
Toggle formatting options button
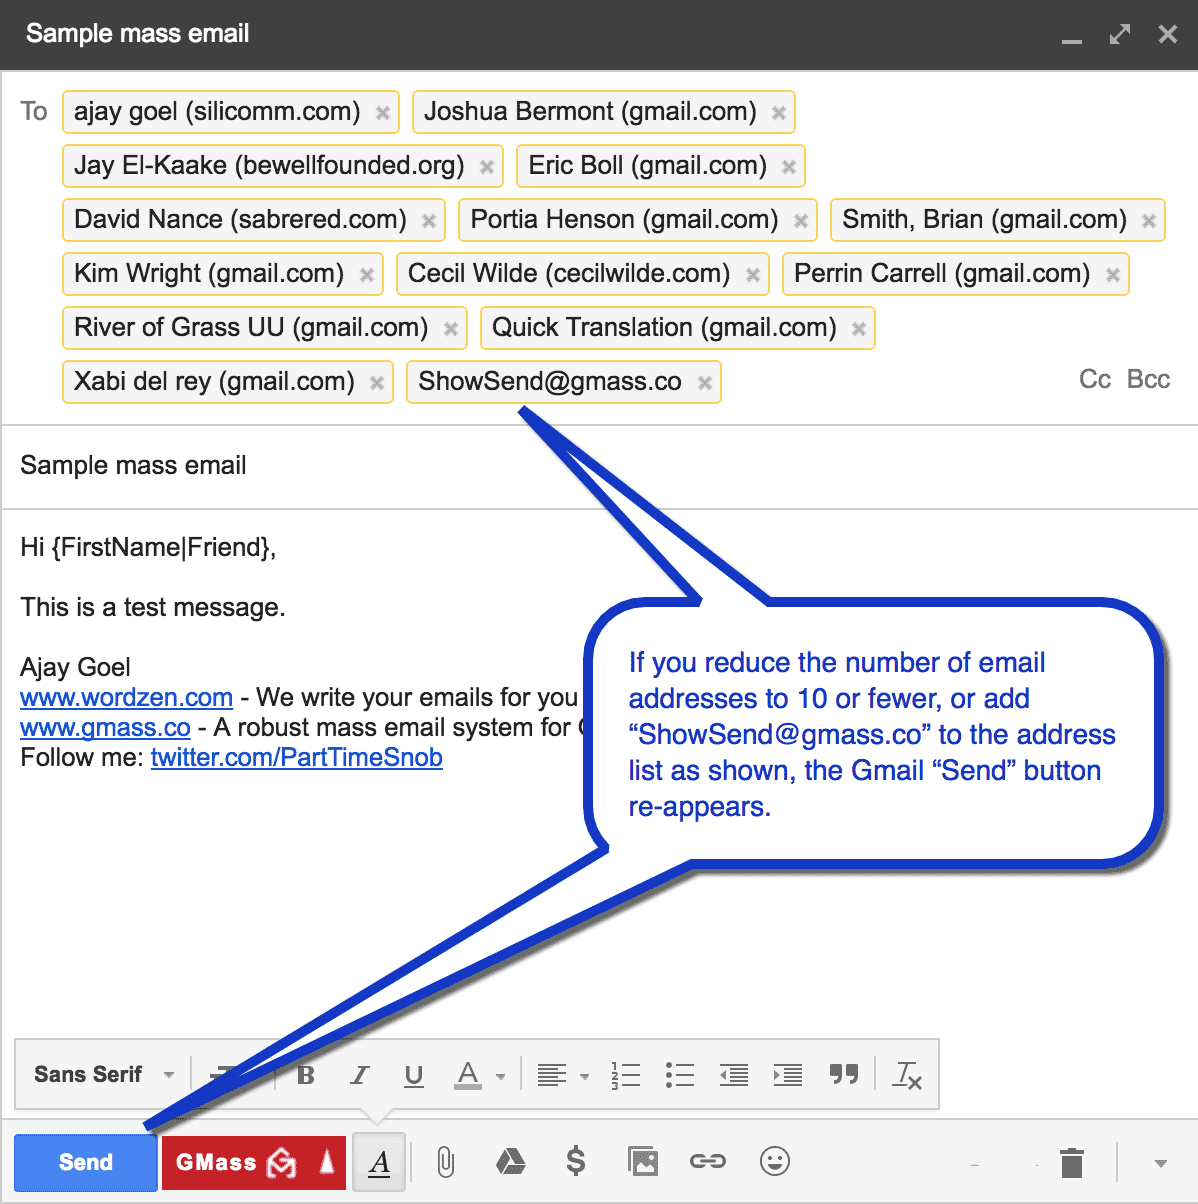click(x=379, y=1162)
